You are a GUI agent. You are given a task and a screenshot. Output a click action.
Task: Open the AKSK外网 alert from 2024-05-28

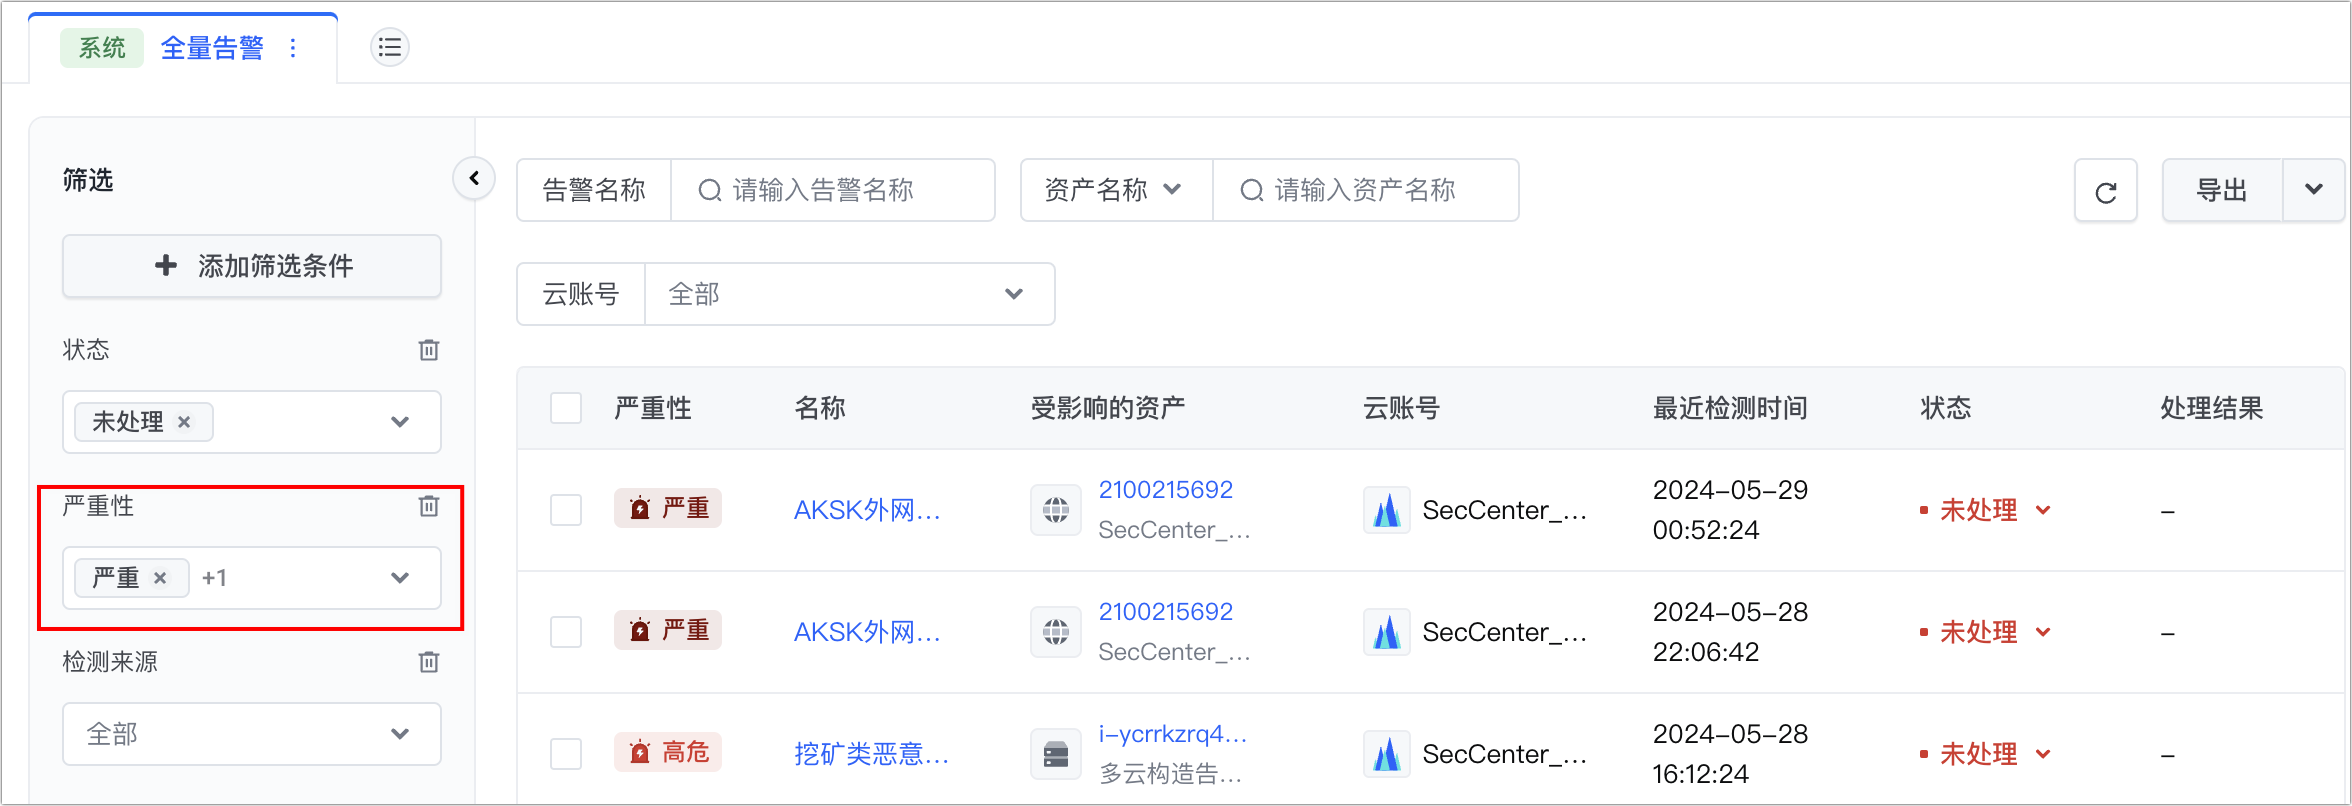[867, 632]
